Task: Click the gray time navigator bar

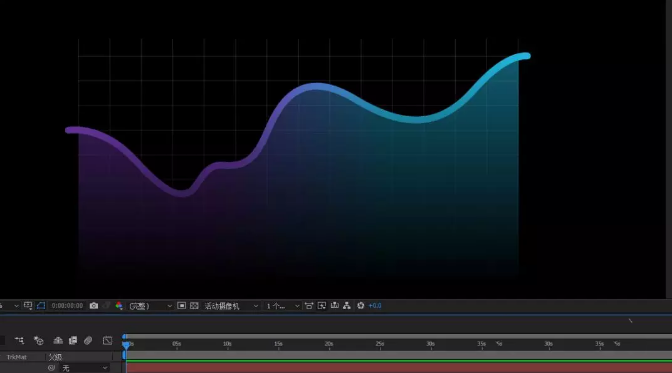Action: coord(399,337)
